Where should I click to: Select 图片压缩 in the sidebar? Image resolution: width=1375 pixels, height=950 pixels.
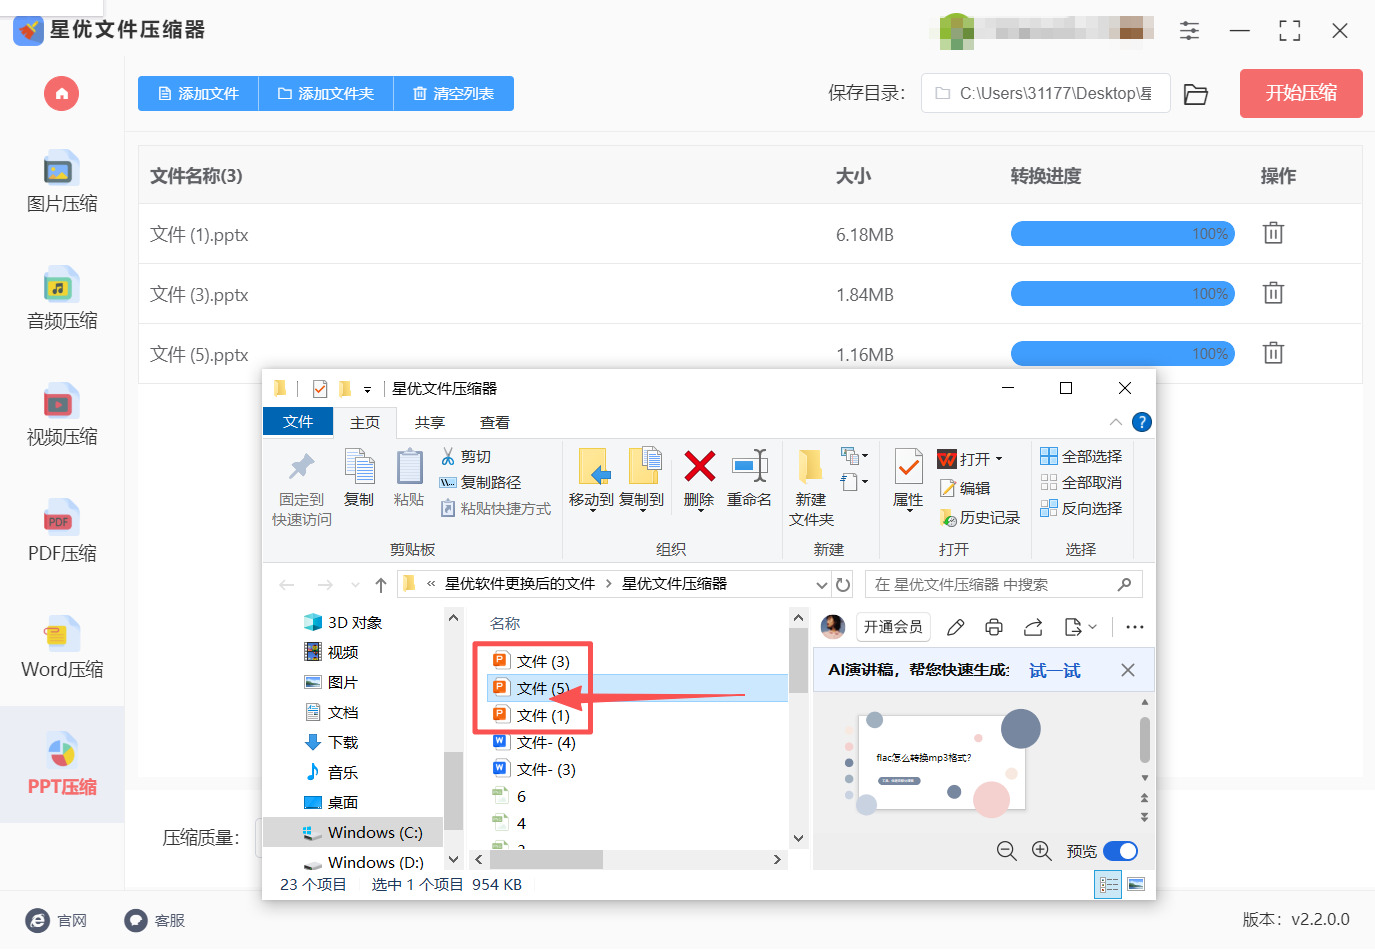62,182
